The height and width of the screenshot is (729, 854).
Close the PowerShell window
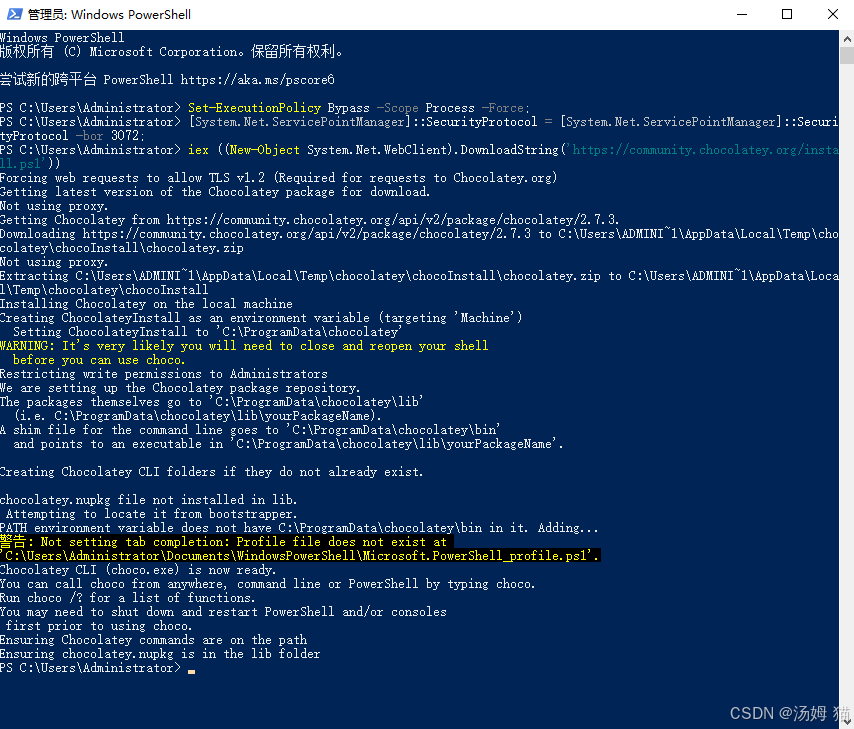point(832,14)
